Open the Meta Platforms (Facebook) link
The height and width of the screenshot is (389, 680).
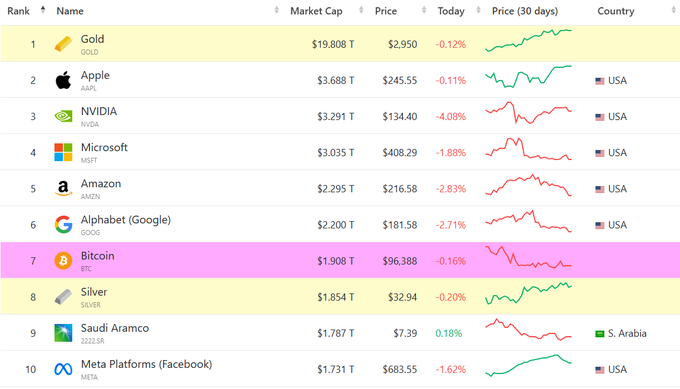[147, 364]
